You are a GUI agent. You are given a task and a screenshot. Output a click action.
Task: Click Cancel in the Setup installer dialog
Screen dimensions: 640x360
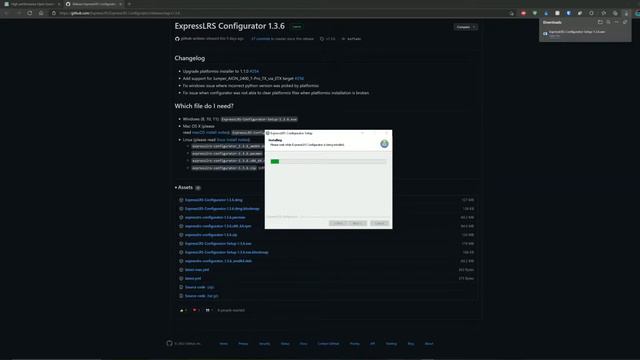pos(379,223)
